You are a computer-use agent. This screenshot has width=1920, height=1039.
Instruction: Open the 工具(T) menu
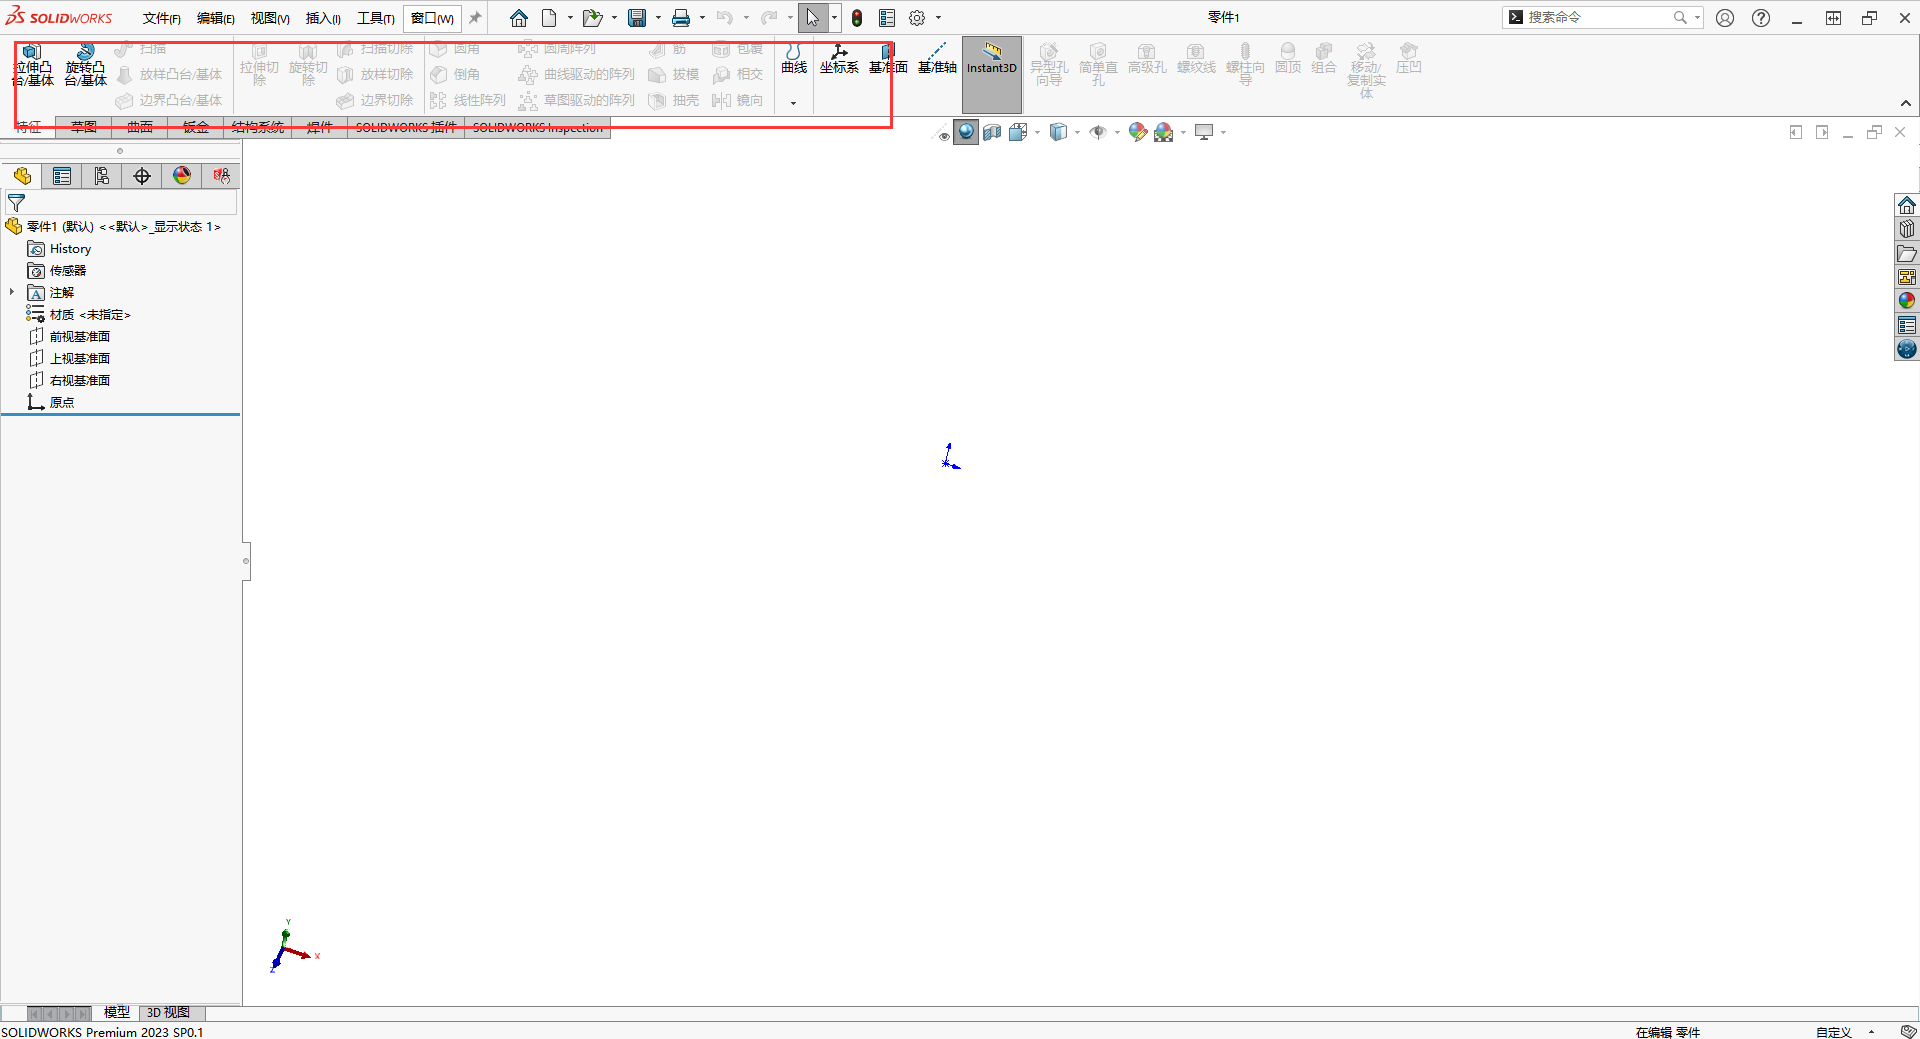pyautogui.click(x=375, y=18)
